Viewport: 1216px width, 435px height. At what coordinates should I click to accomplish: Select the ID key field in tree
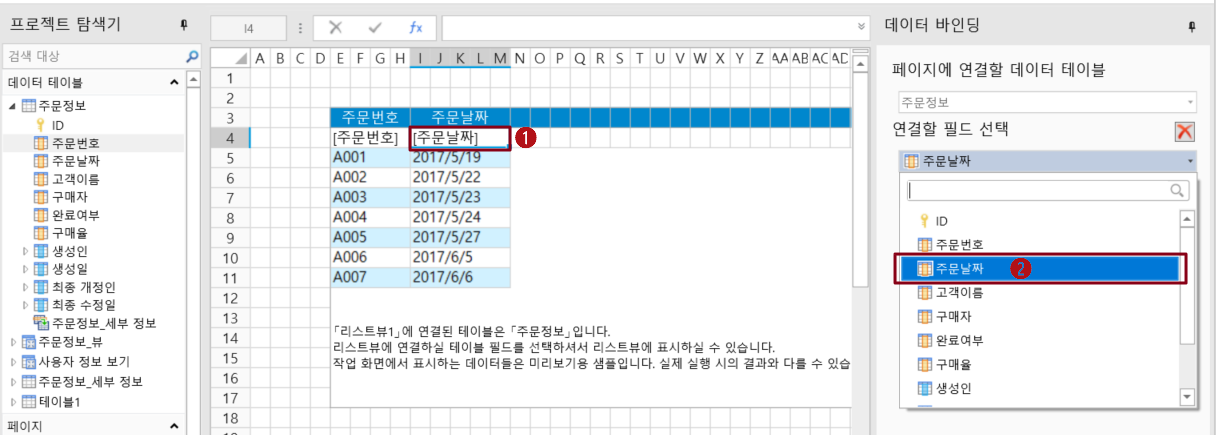58,124
